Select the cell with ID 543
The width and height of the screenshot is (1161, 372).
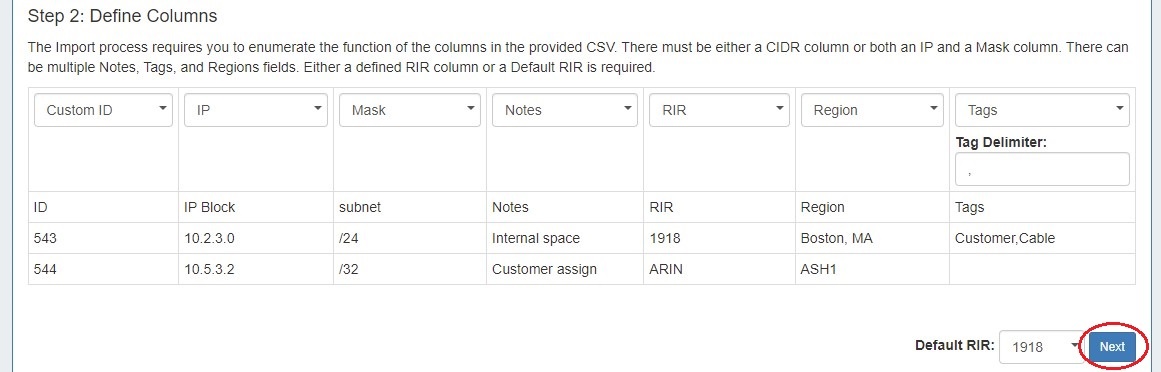coord(104,238)
